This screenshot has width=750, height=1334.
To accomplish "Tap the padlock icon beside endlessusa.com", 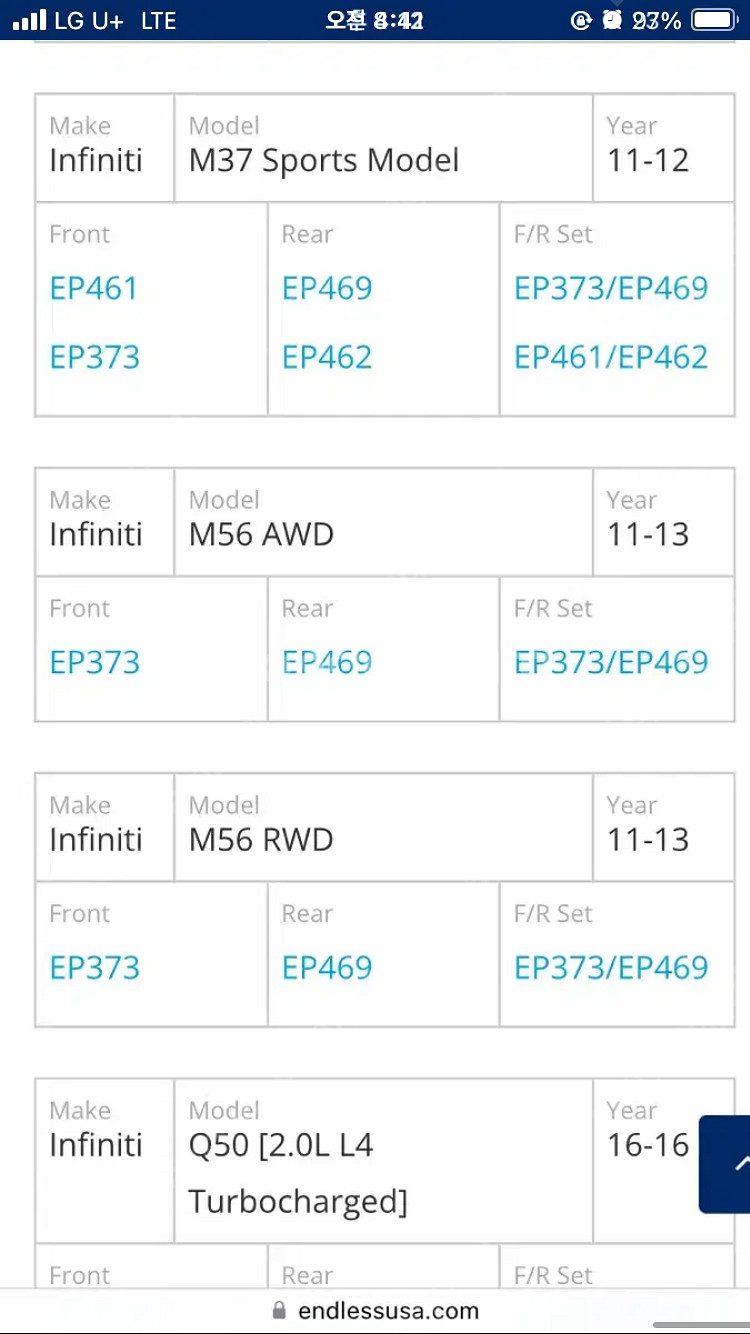I will point(279,1310).
